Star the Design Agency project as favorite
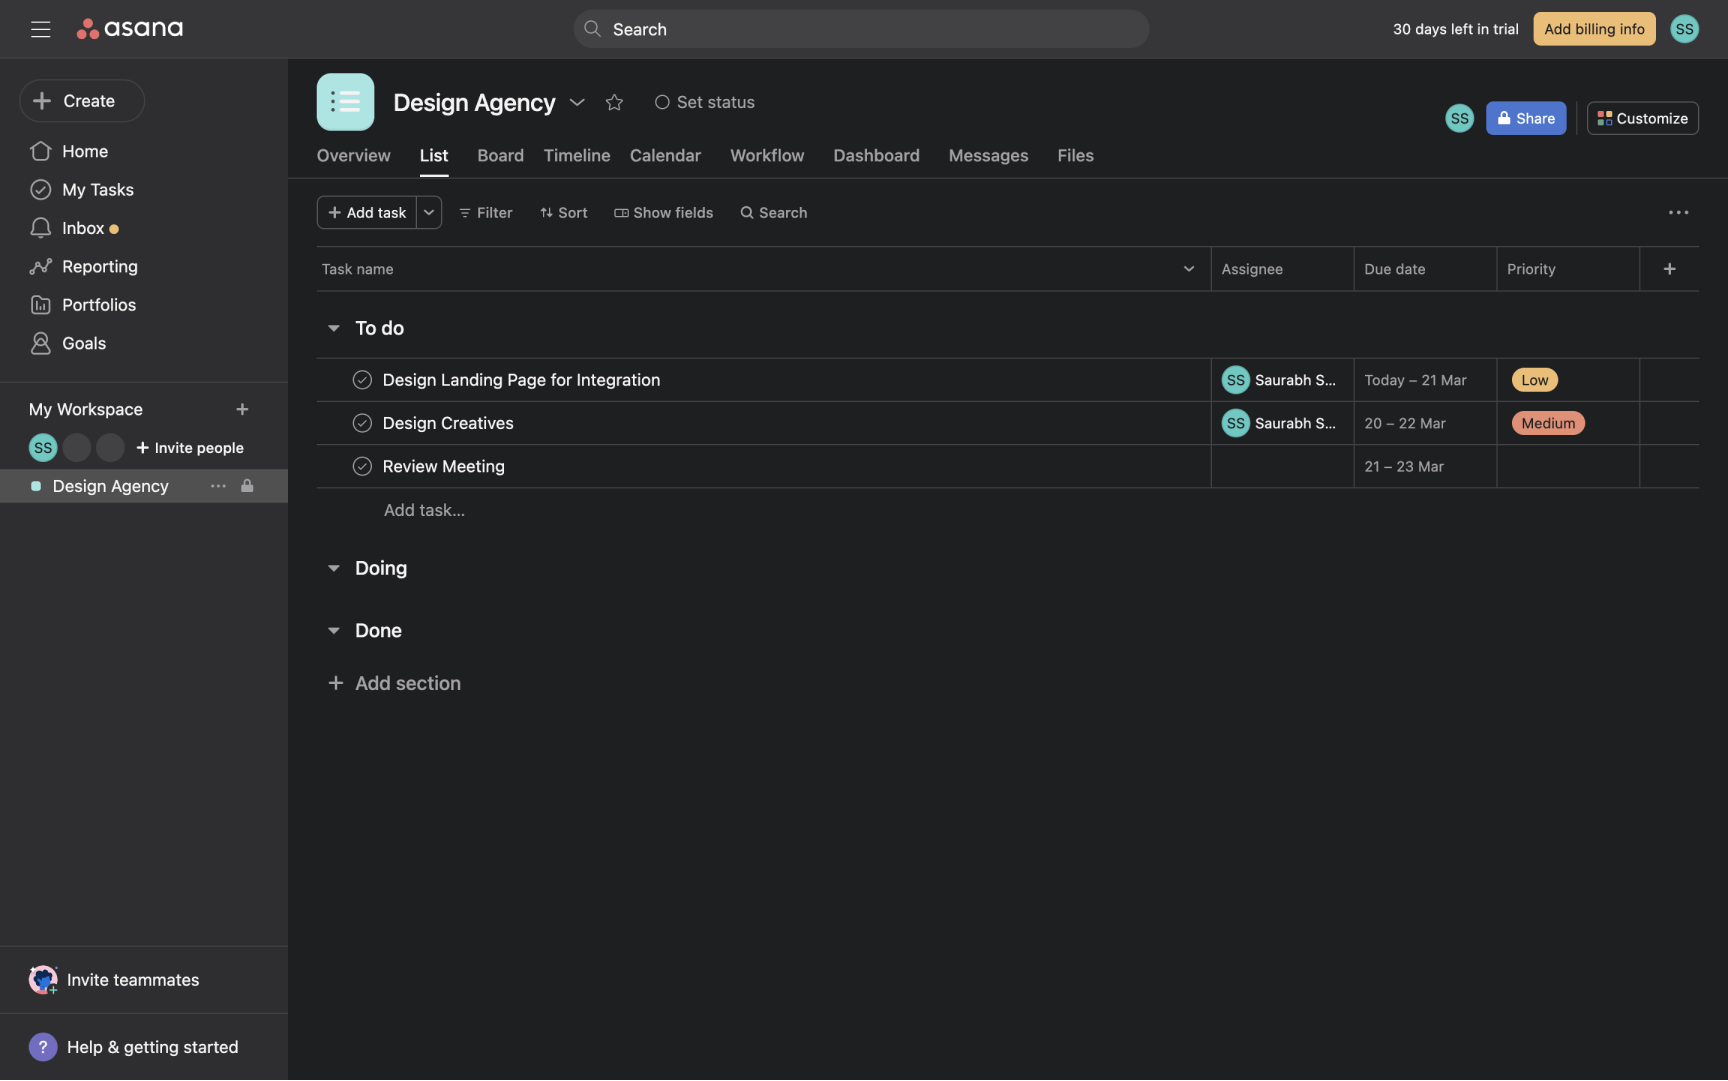Image resolution: width=1728 pixels, height=1081 pixels. pyautogui.click(x=614, y=102)
